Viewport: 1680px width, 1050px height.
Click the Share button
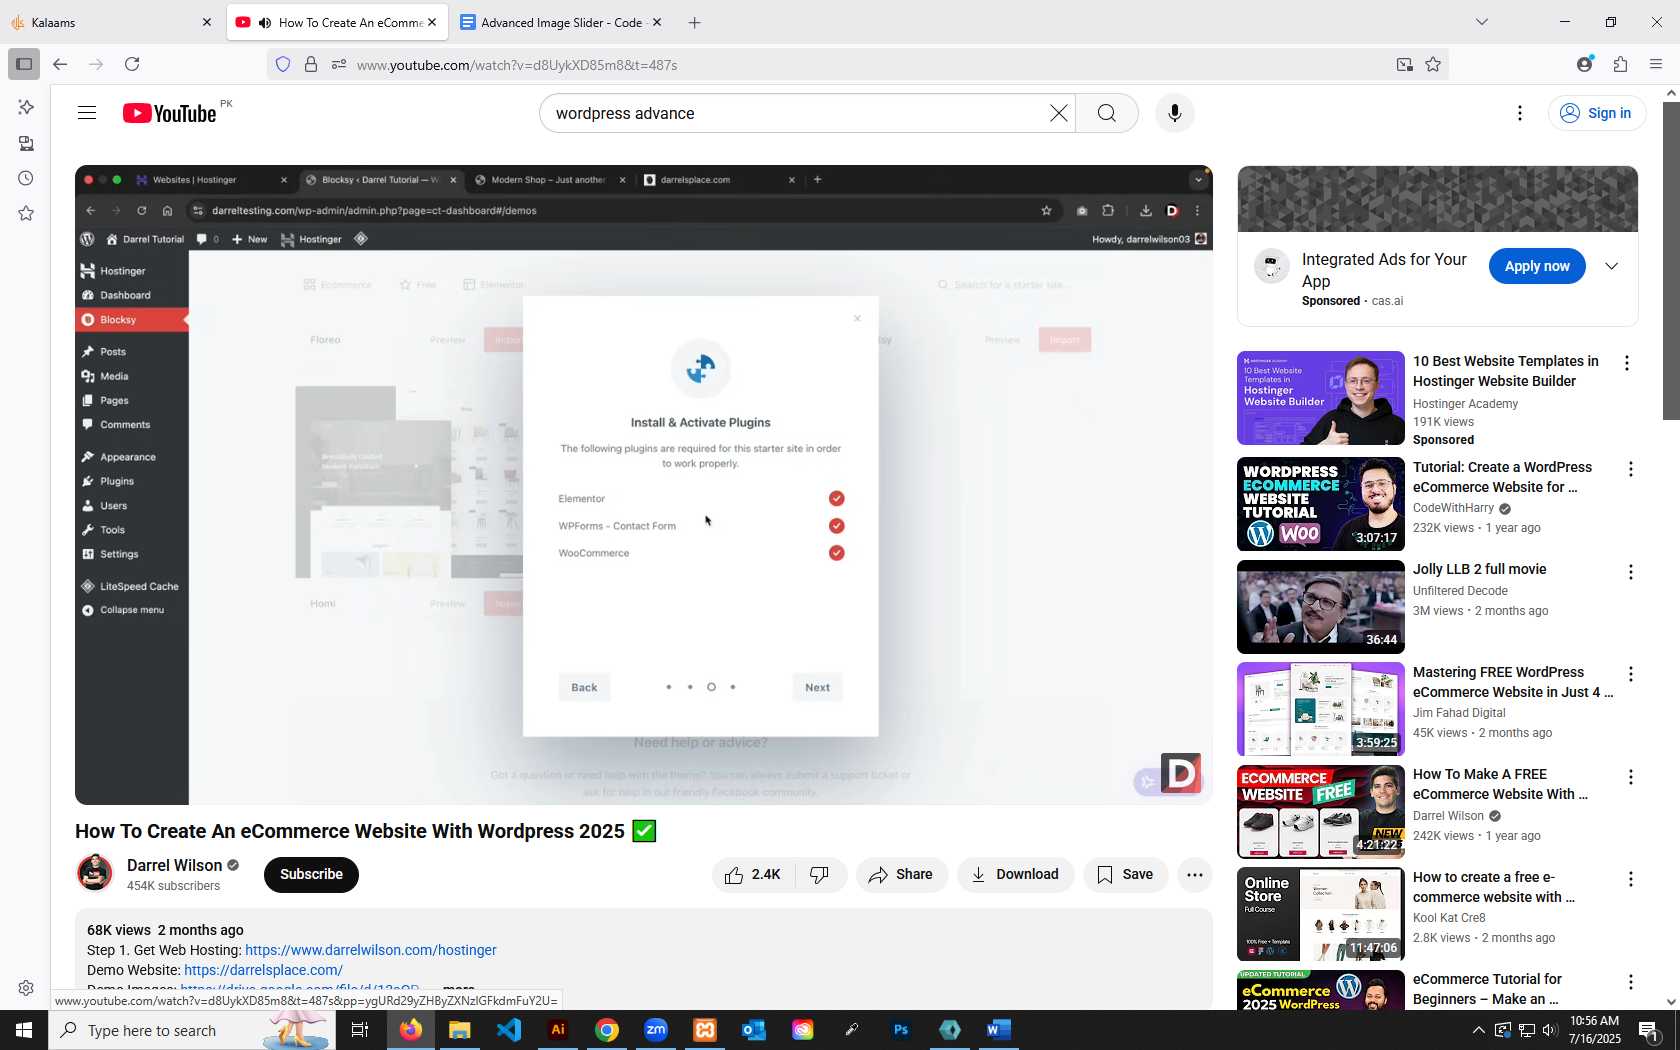coord(901,875)
